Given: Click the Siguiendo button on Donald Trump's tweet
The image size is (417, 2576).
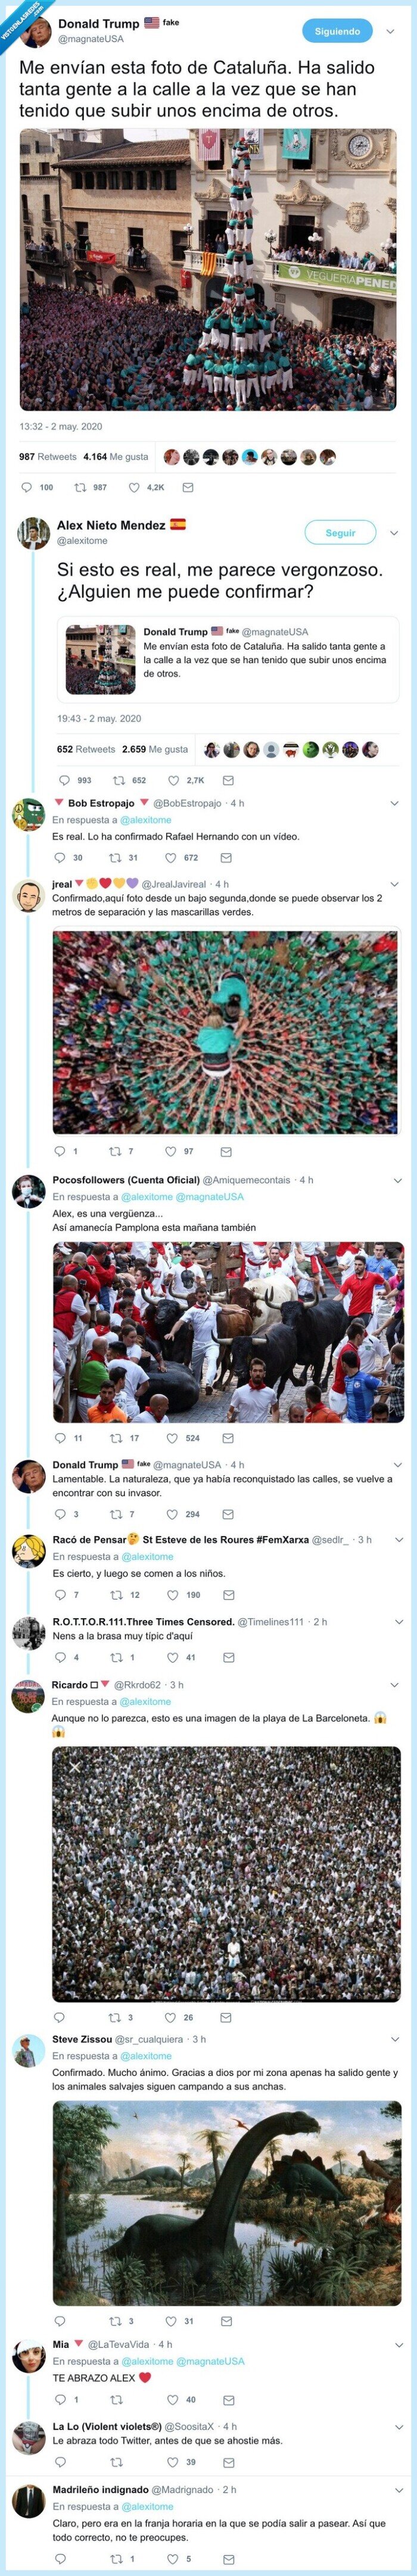Looking at the screenshot, I should tap(337, 31).
